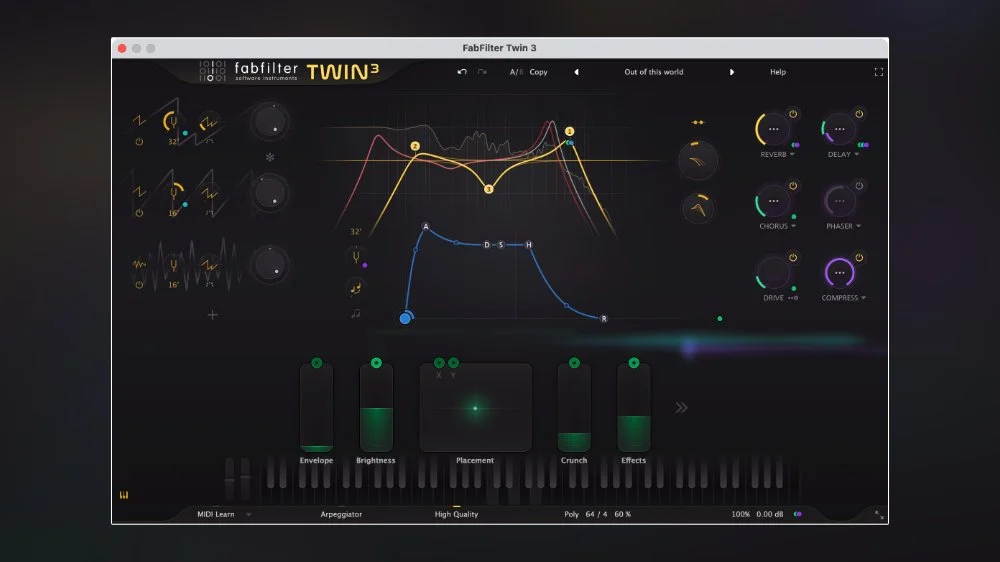Click the dimmed music notes icon beside envelope
The height and width of the screenshot is (562, 1000).
pos(356,313)
